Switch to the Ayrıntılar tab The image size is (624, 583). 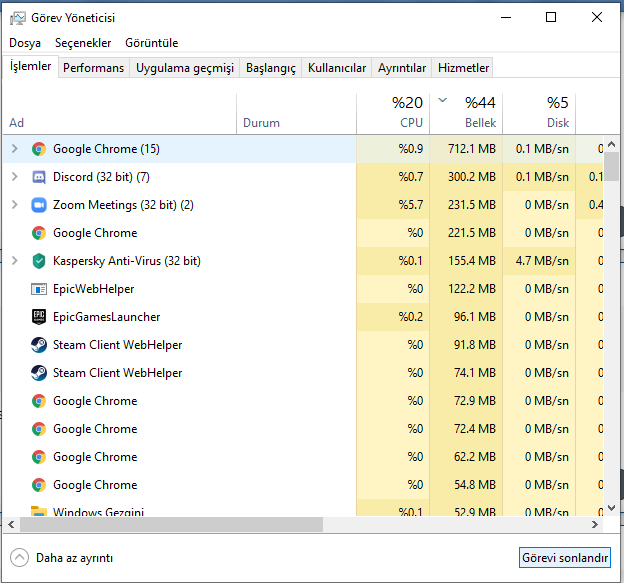coord(402,68)
